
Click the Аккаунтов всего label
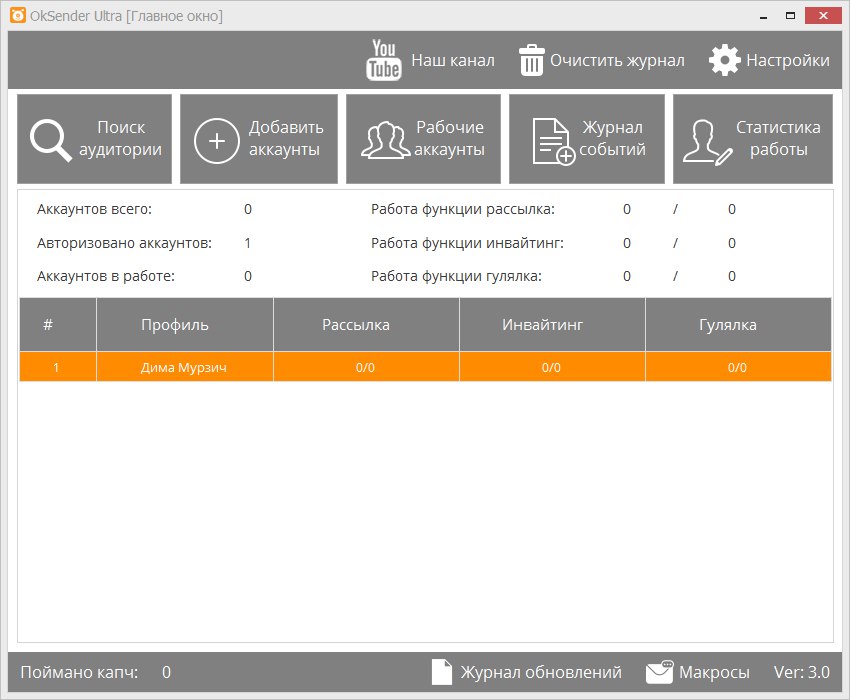[x=94, y=209]
